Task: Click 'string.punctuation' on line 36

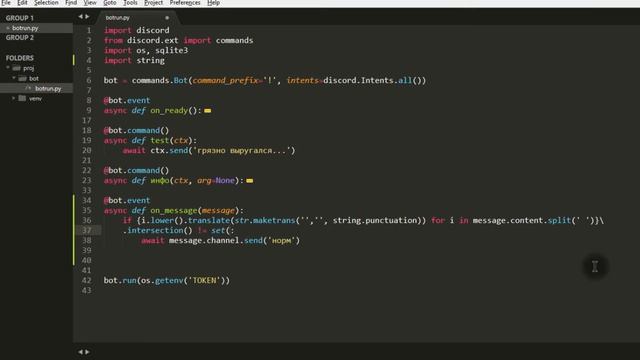Action: (375, 220)
